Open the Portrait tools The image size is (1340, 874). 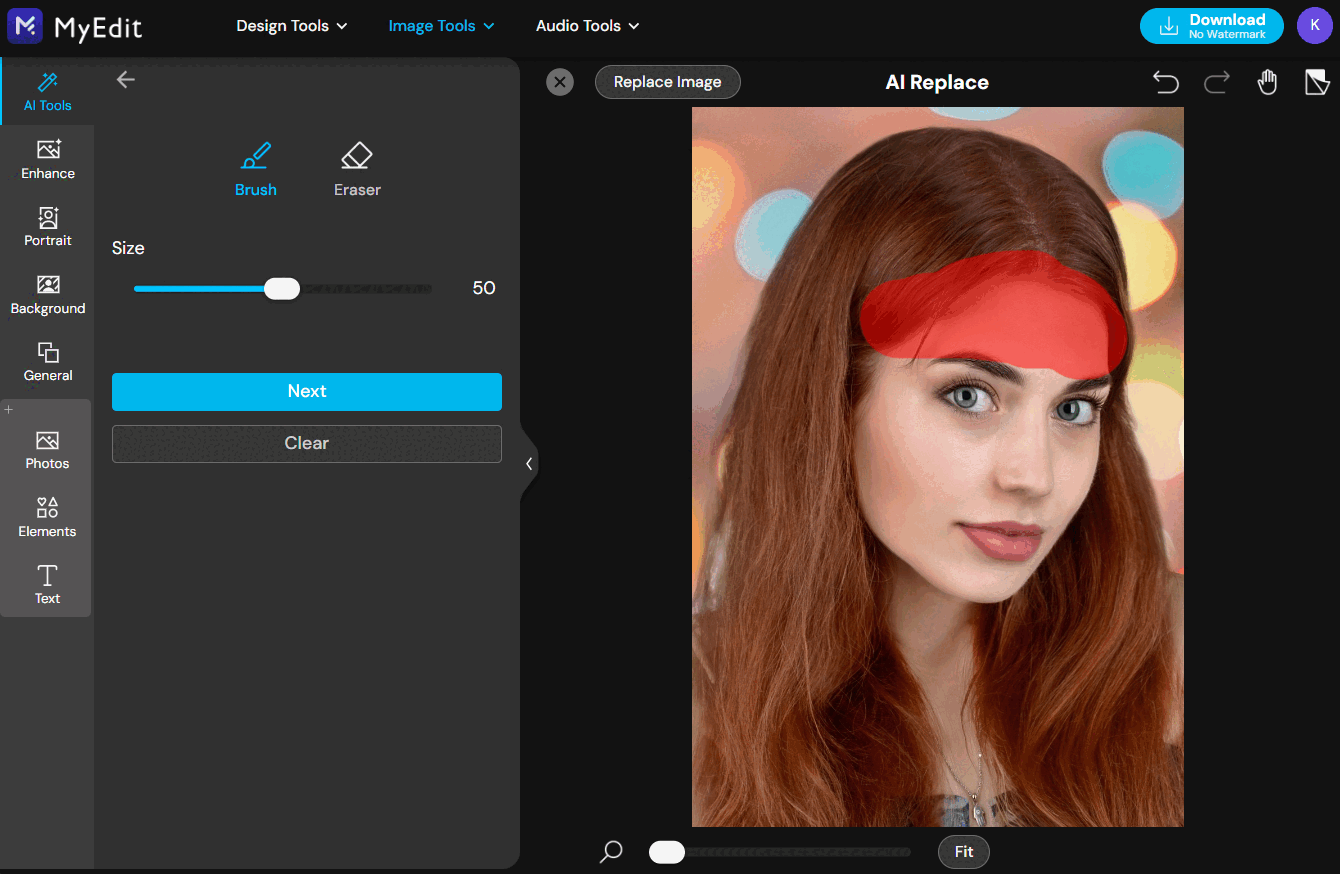tap(48, 227)
